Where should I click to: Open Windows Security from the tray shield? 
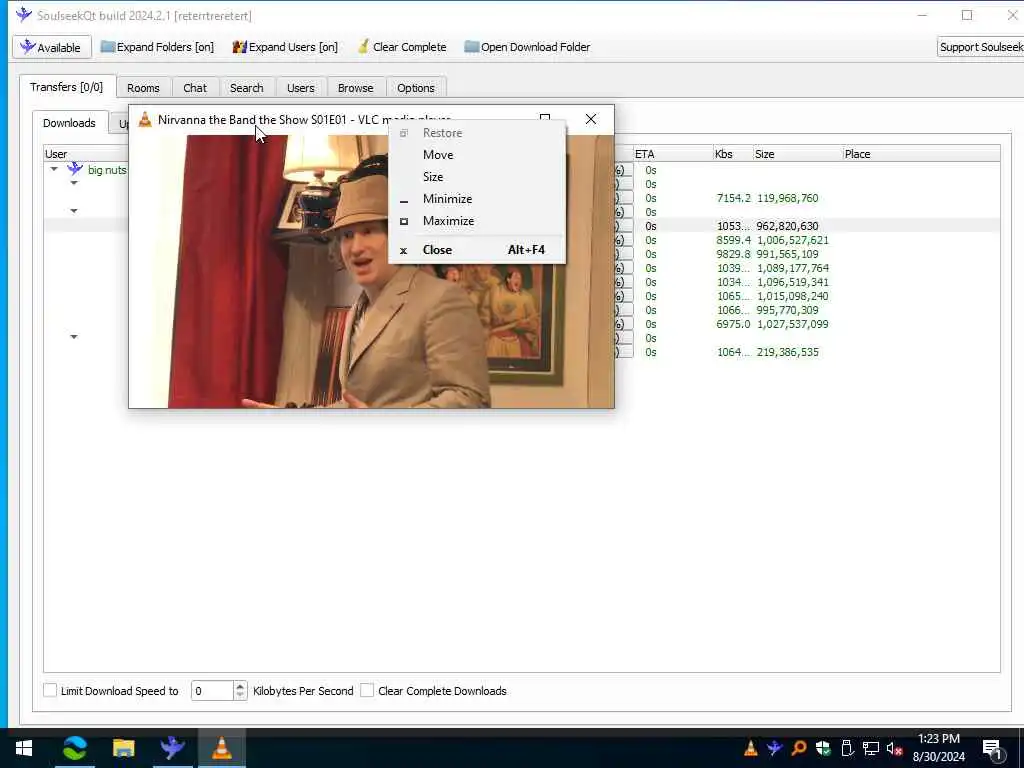click(x=823, y=748)
